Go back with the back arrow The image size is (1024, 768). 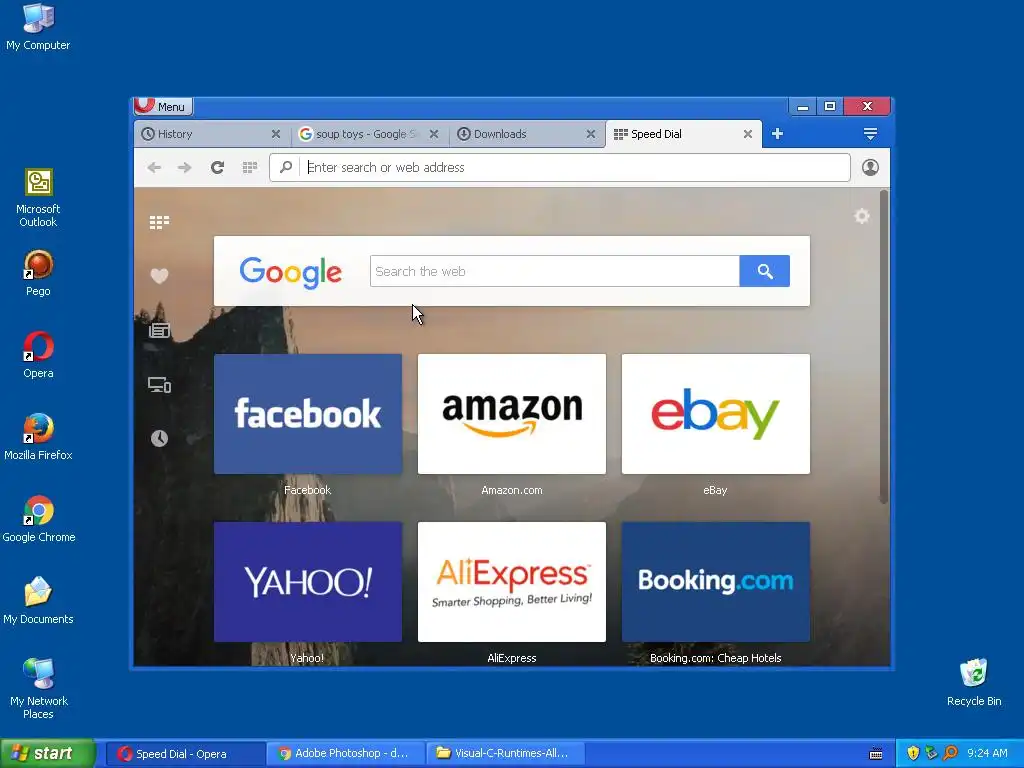(154, 168)
